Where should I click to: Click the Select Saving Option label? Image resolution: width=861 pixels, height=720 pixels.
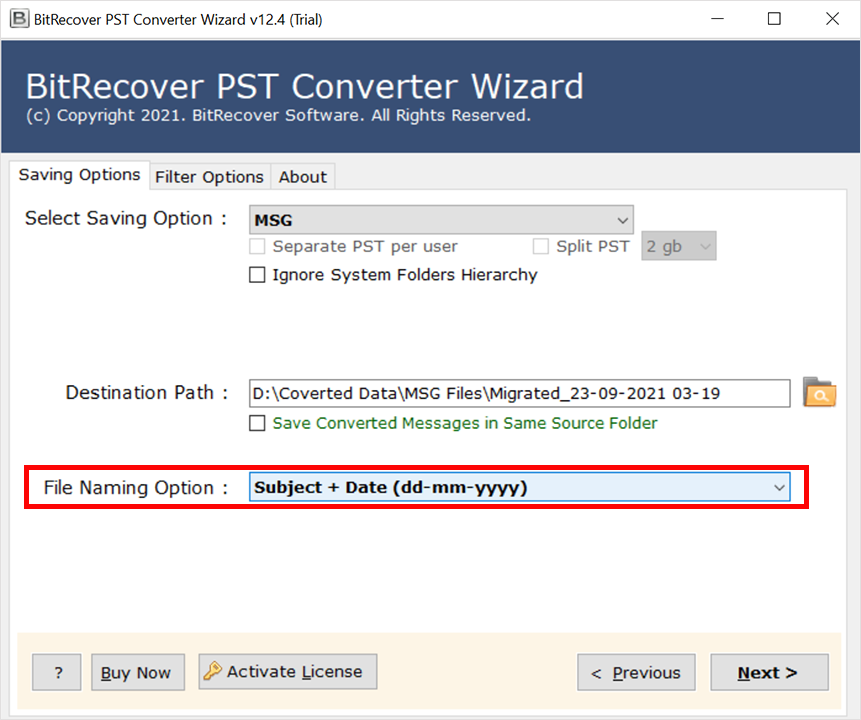[x=126, y=219]
